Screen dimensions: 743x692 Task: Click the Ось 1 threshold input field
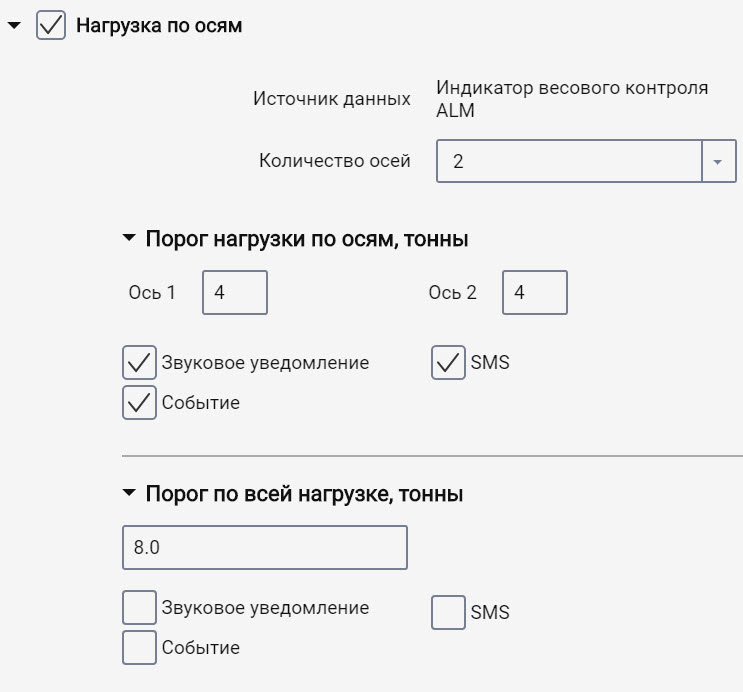[x=235, y=292]
